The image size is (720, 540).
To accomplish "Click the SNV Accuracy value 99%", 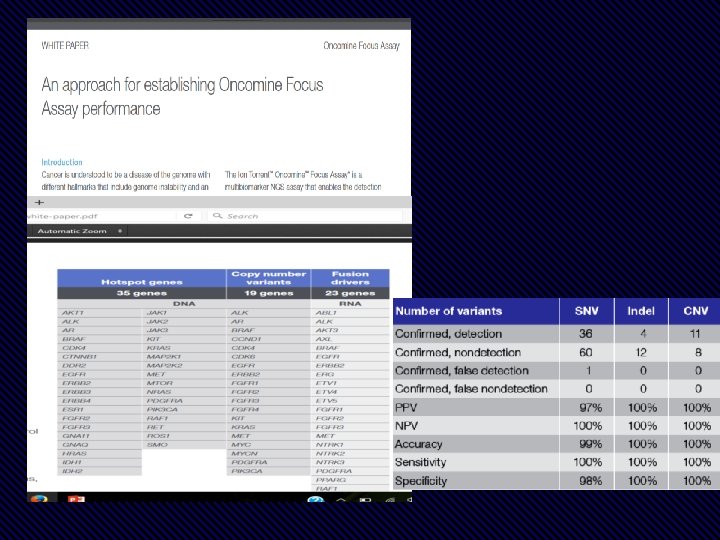I will point(591,444).
